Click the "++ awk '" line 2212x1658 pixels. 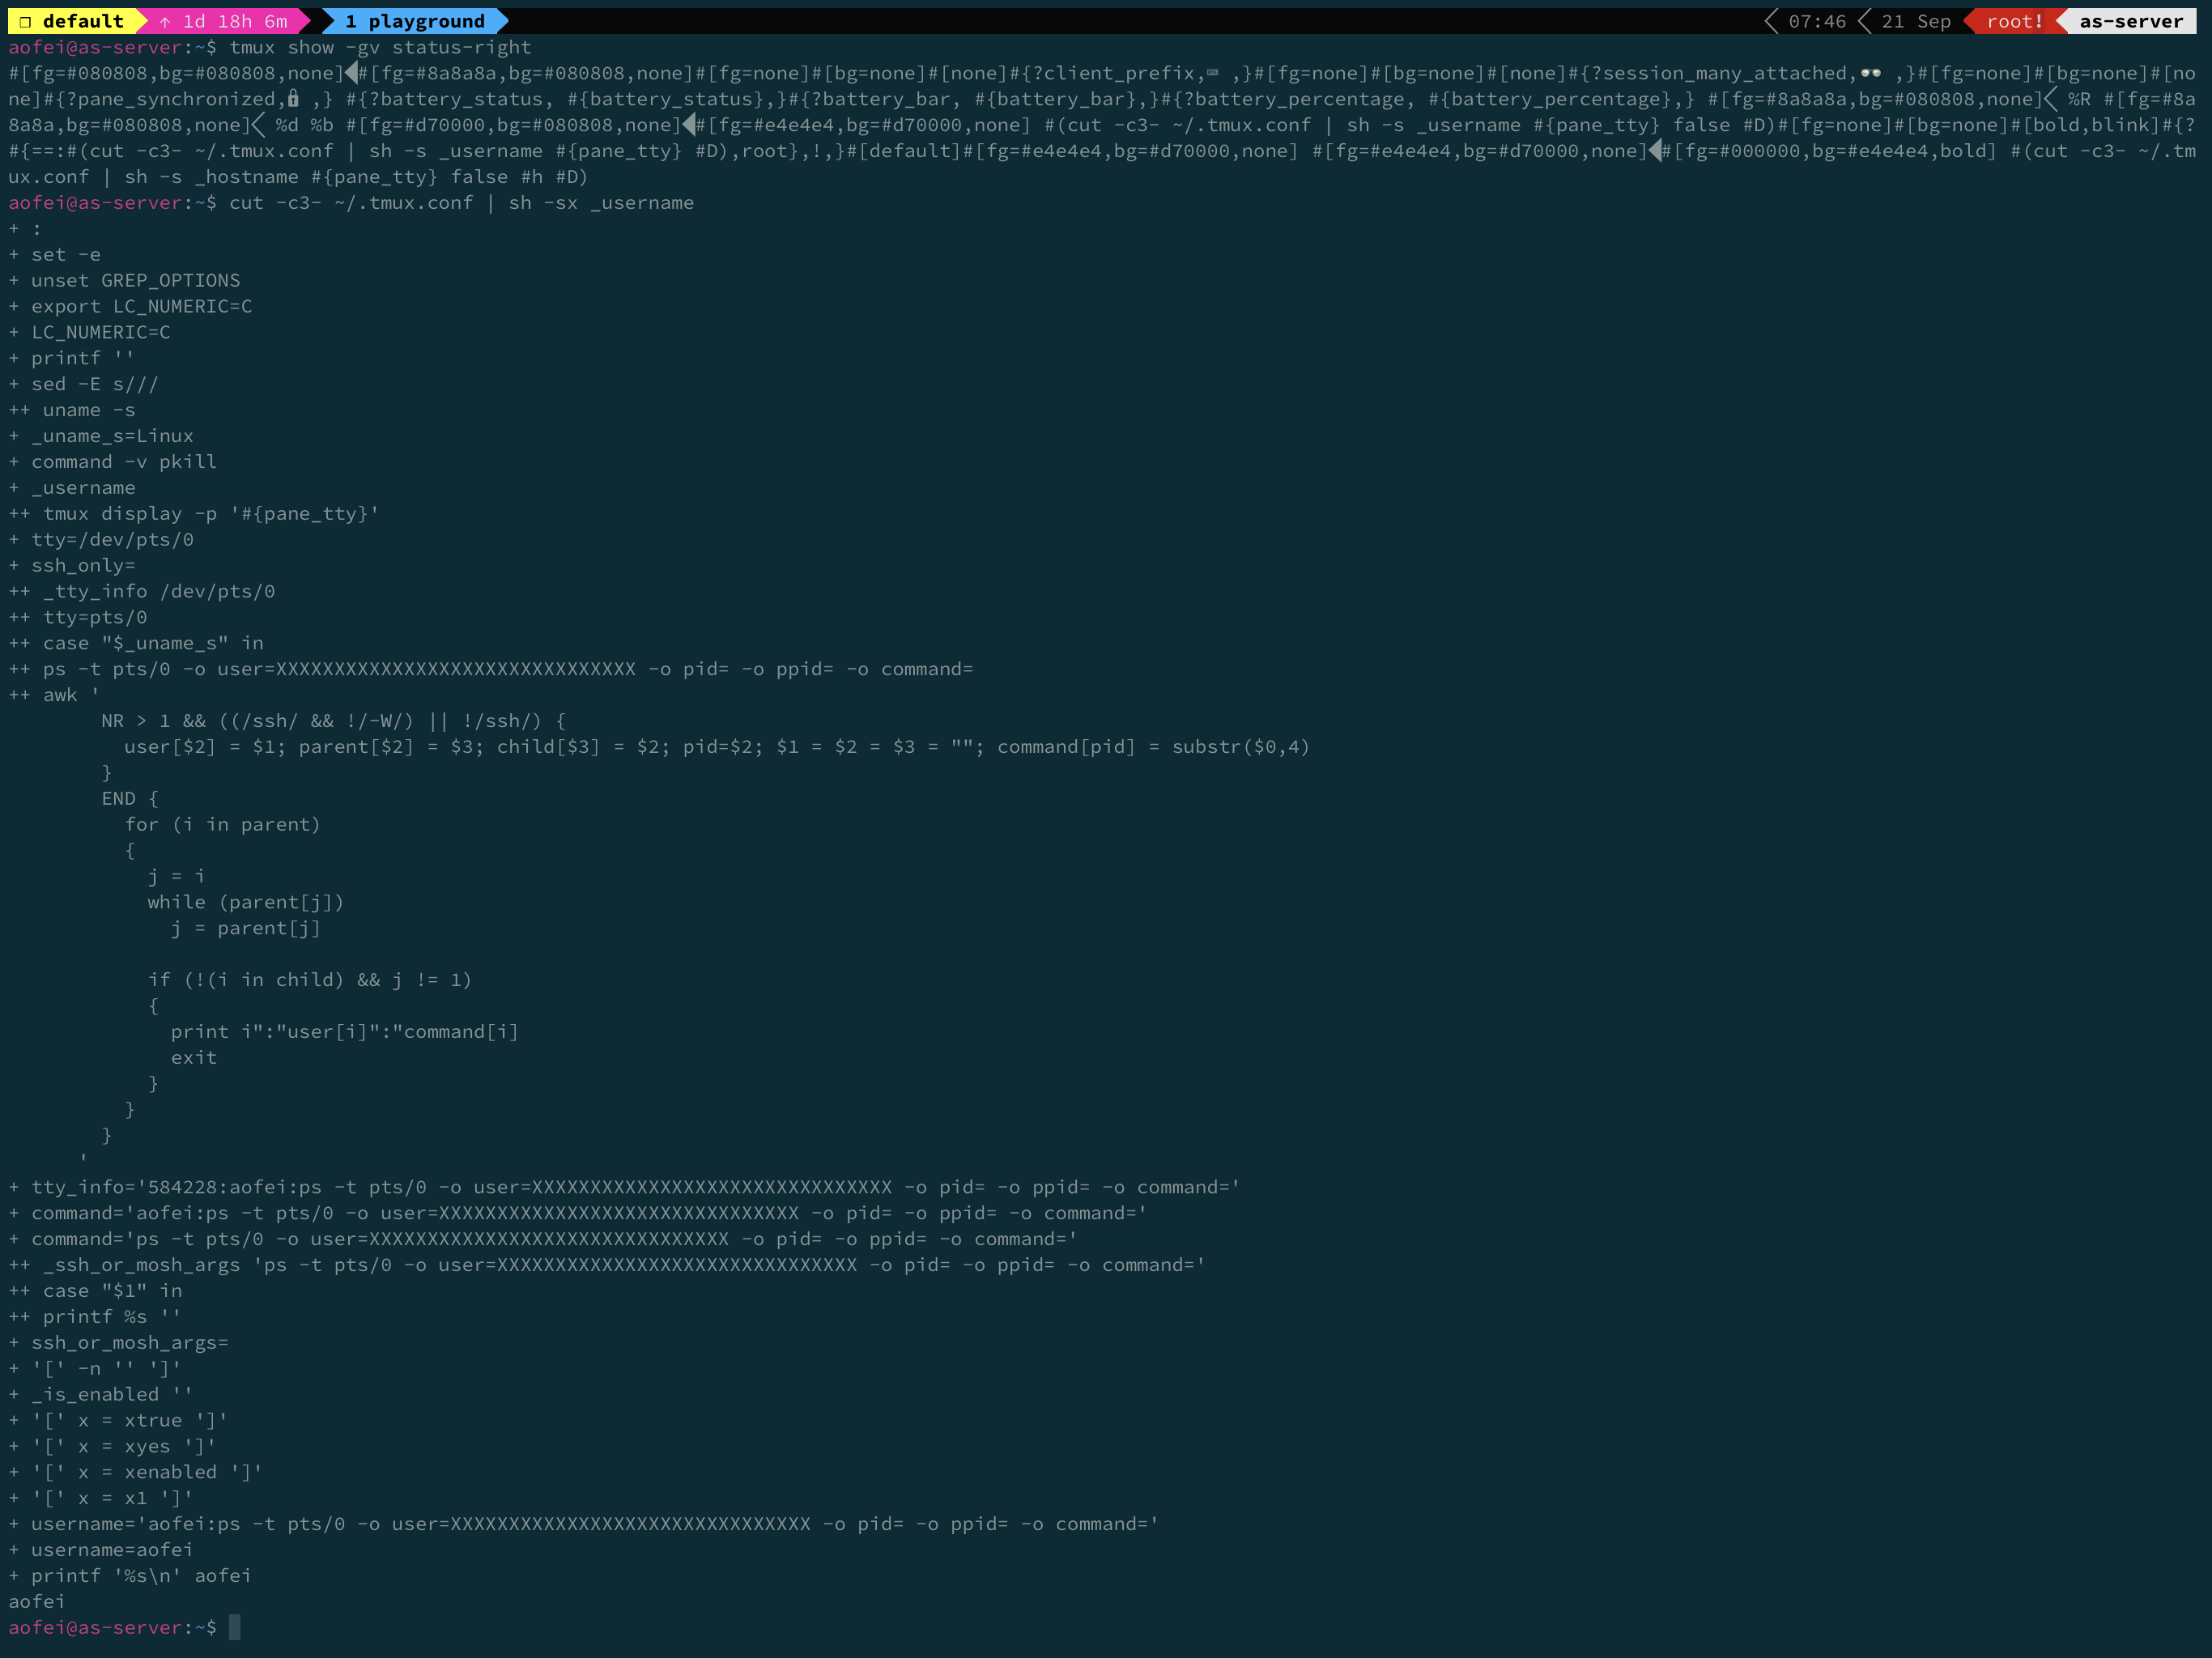[54, 696]
